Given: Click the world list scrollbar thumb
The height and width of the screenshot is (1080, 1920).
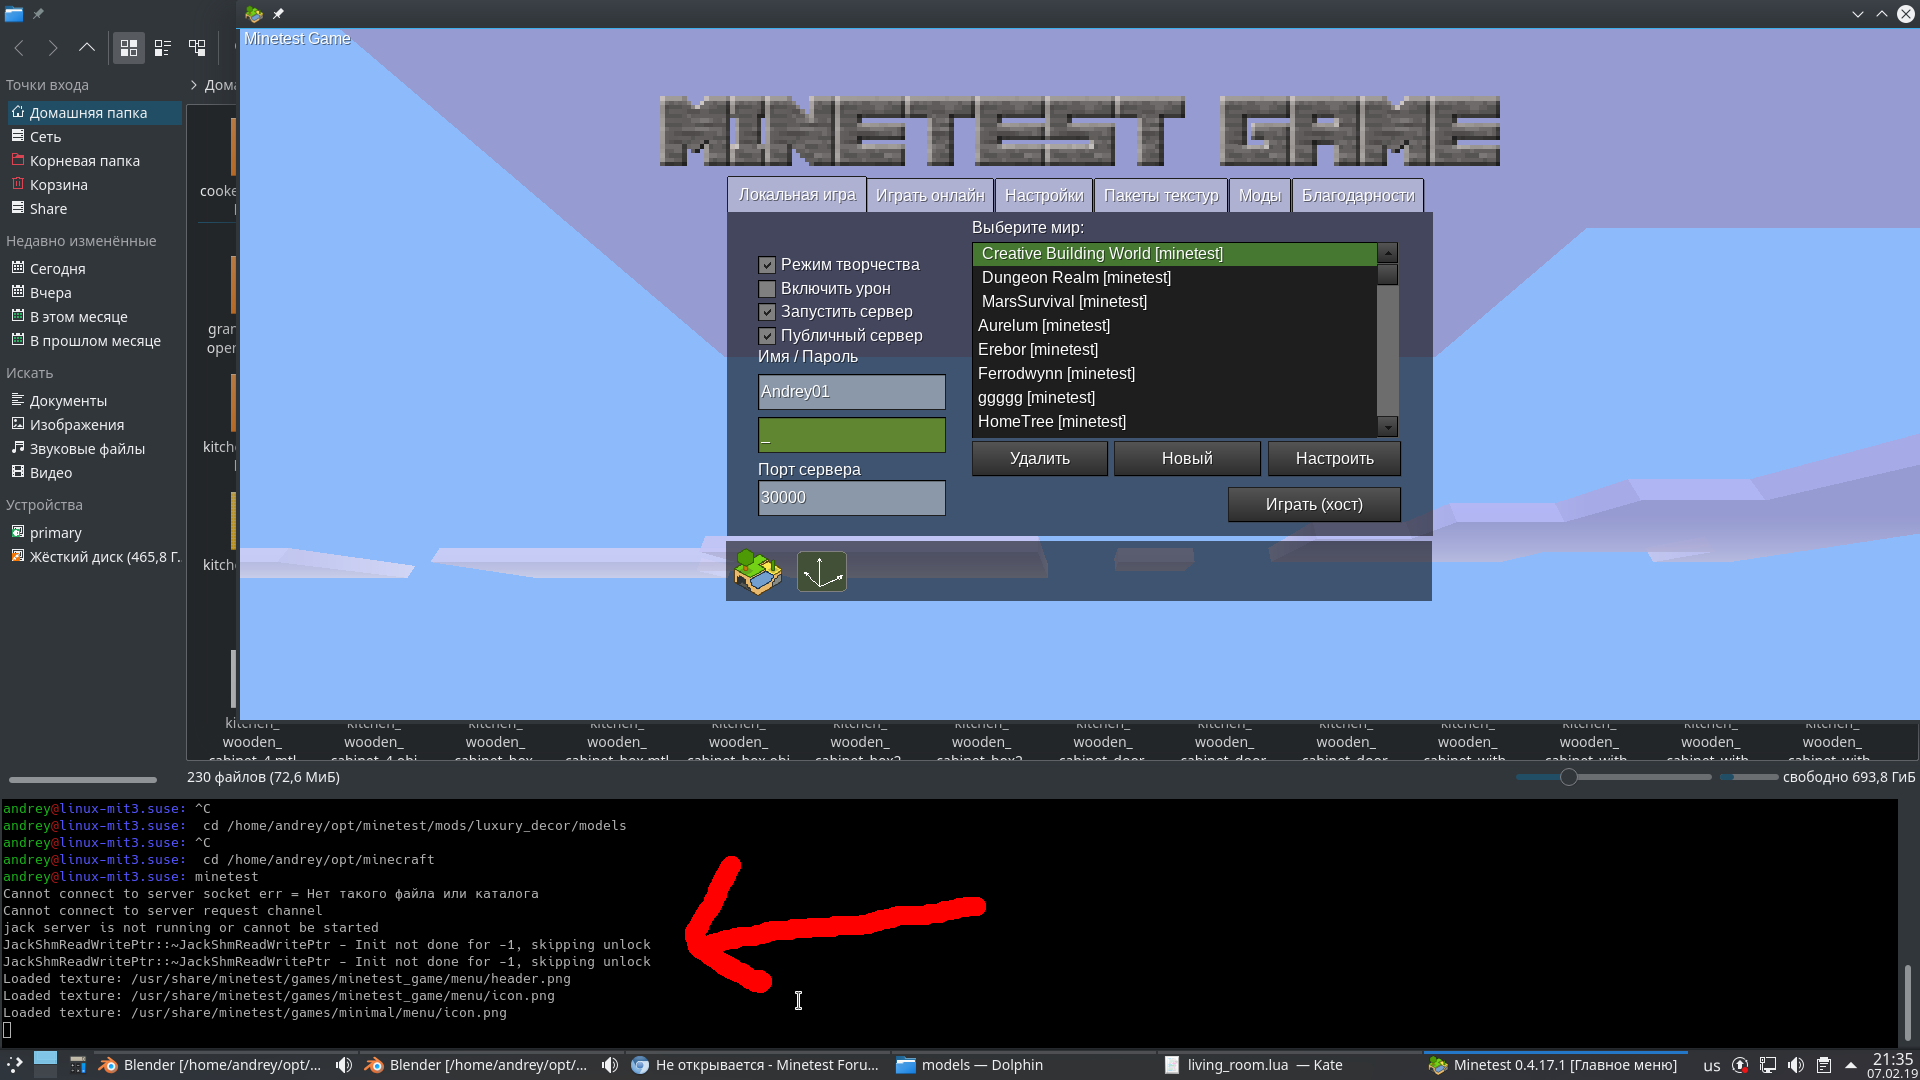Looking at the screenshot, I should pyautogui.click(x=1387, y=275).
